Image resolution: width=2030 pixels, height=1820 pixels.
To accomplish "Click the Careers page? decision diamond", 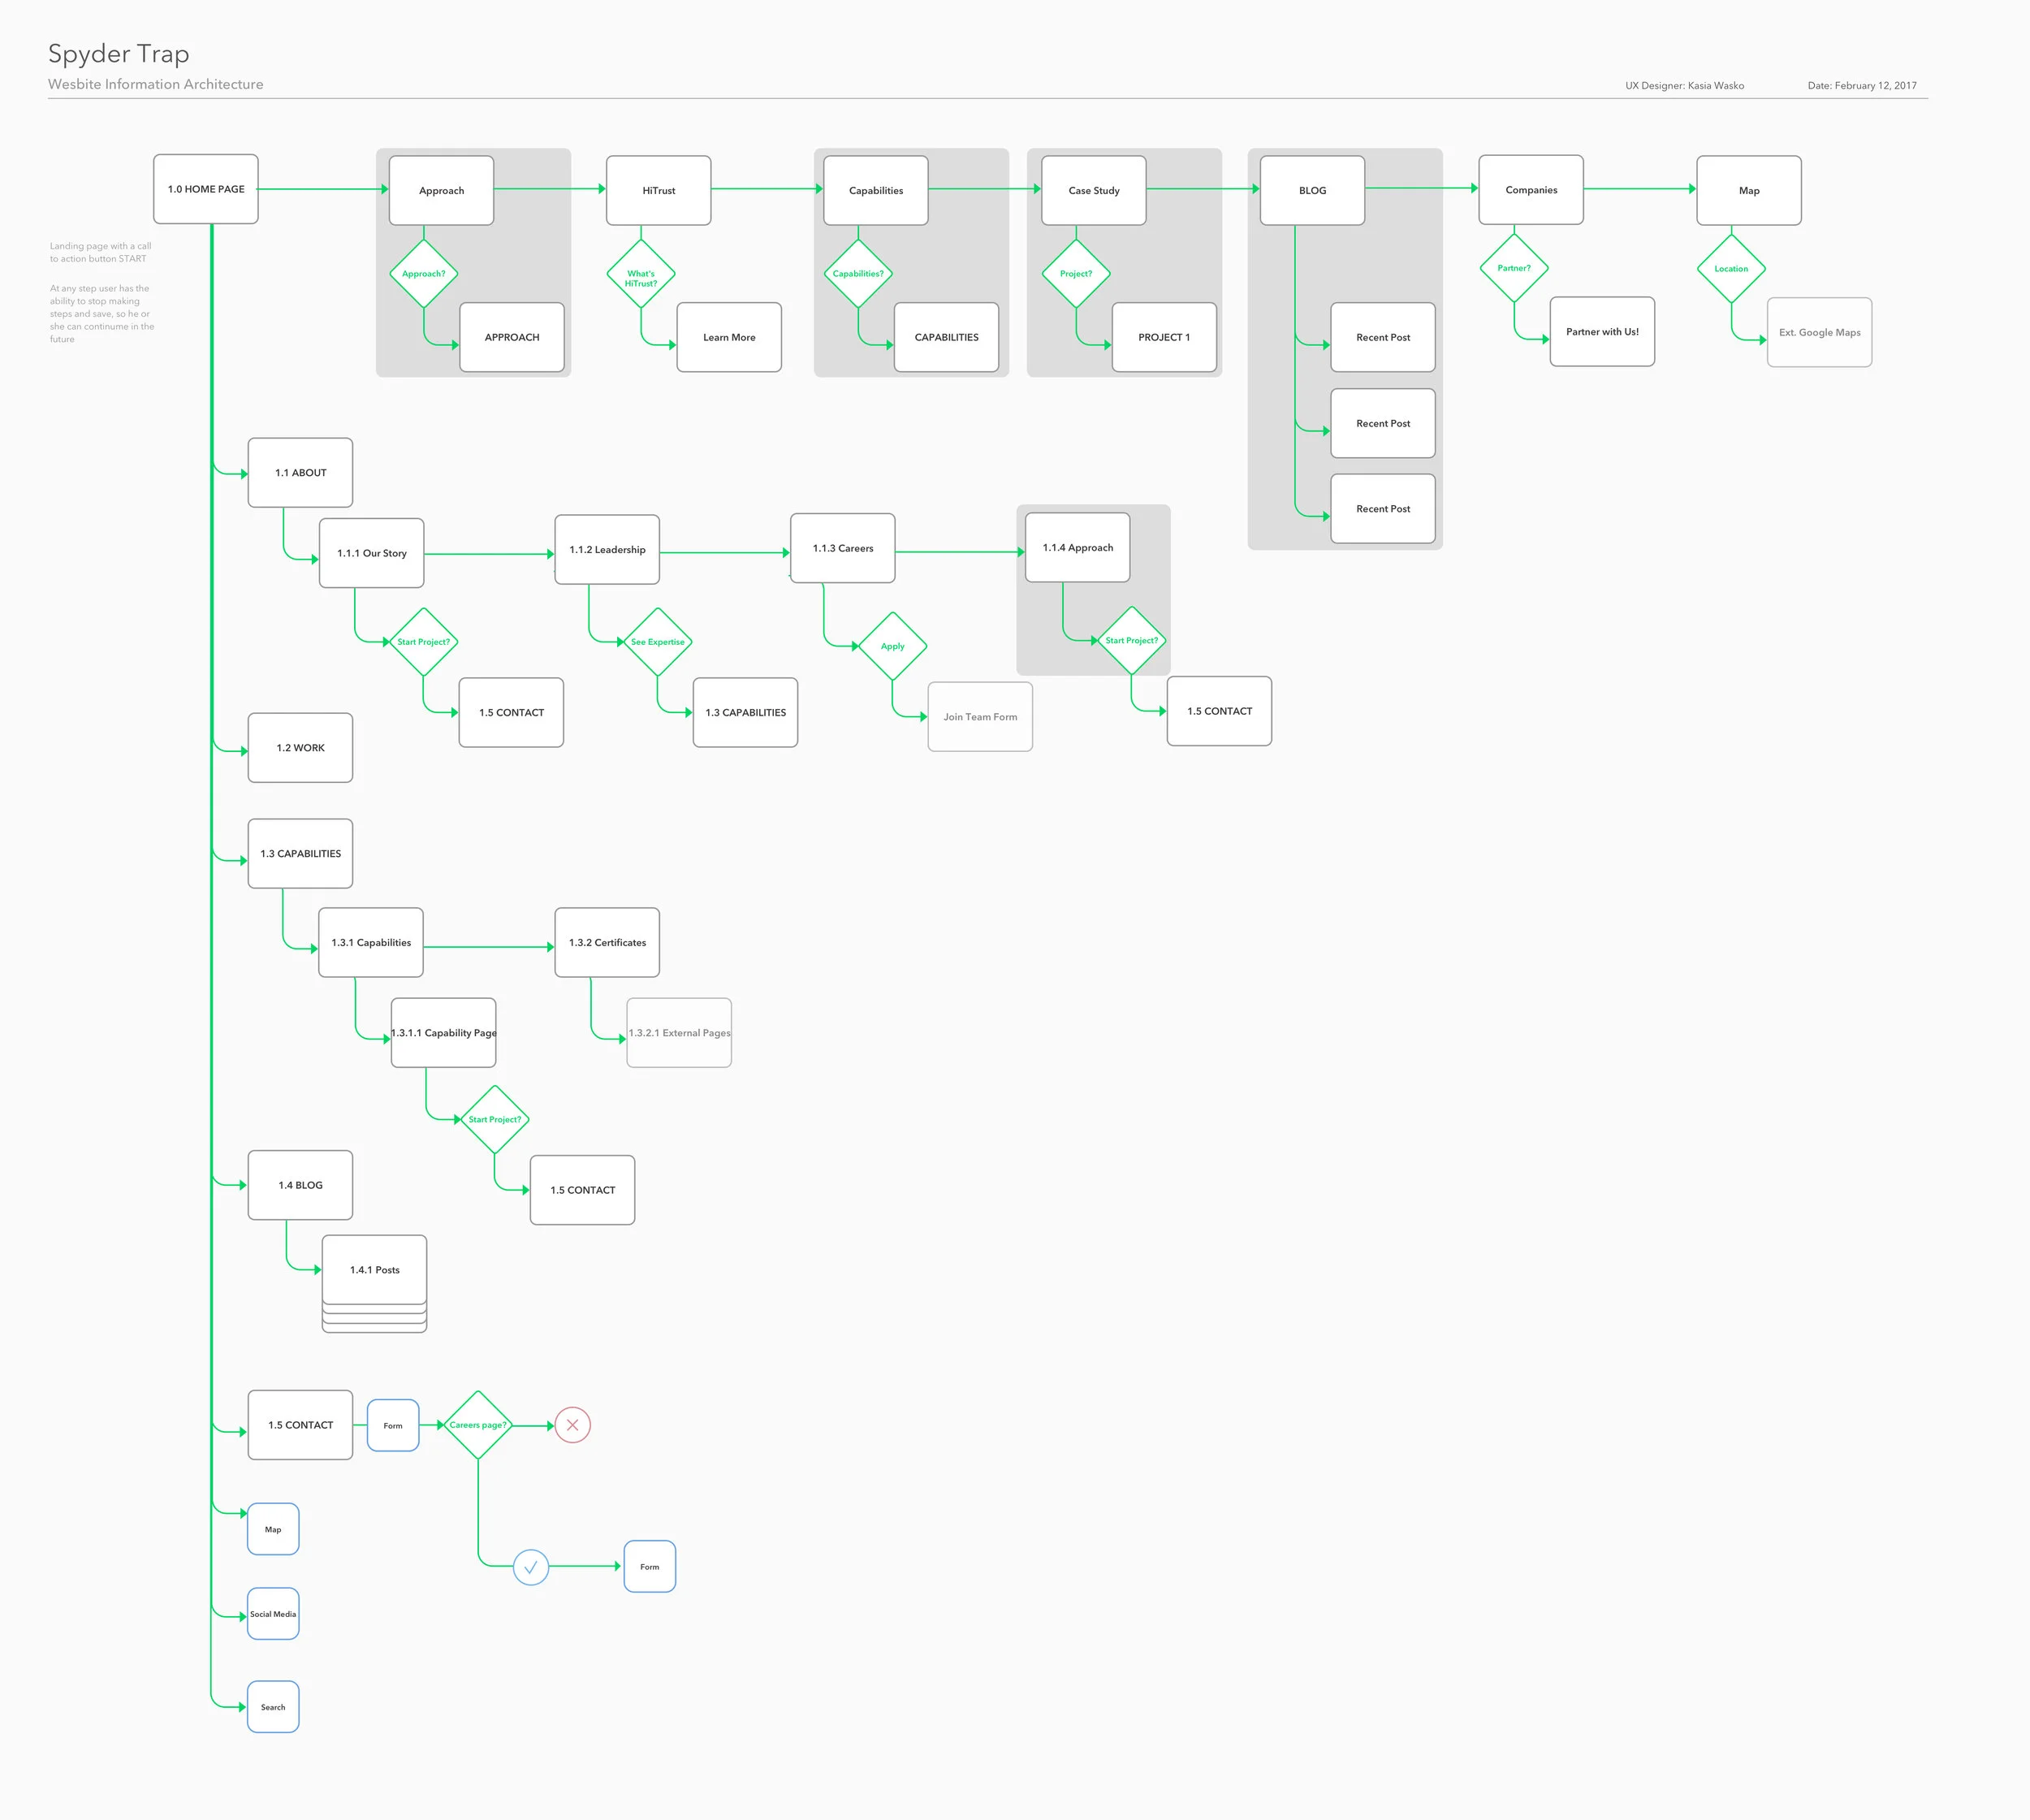I will [478, 1425].
